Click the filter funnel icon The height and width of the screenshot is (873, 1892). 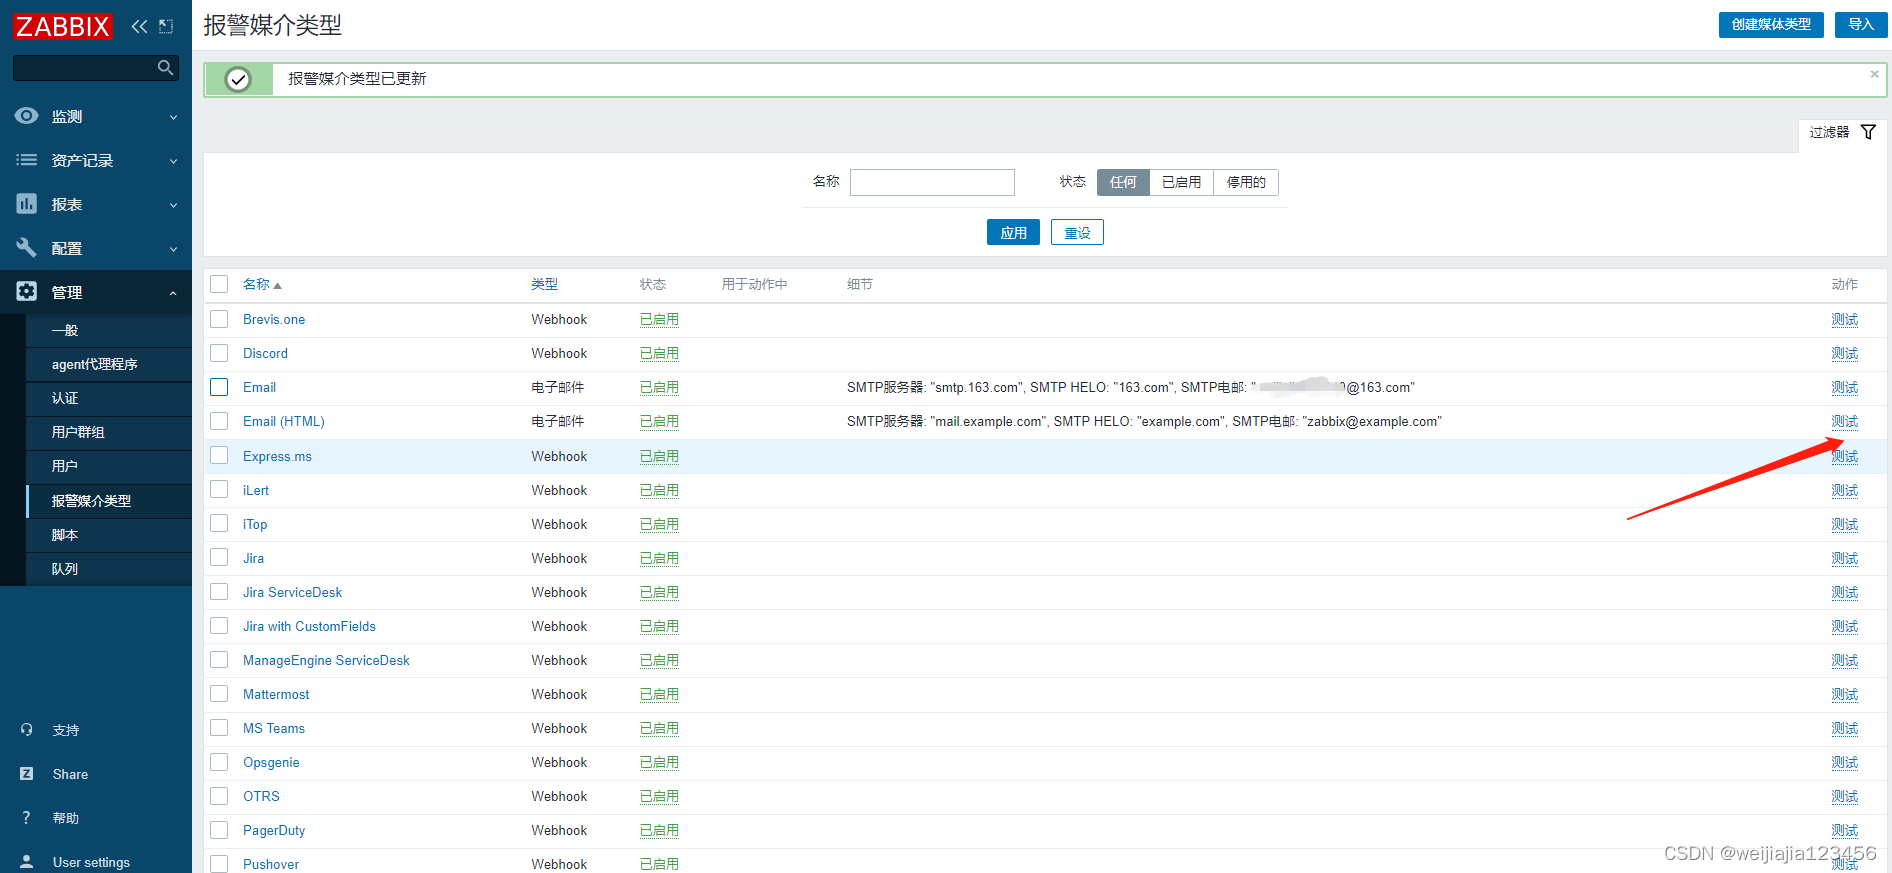coord(1868,132)
